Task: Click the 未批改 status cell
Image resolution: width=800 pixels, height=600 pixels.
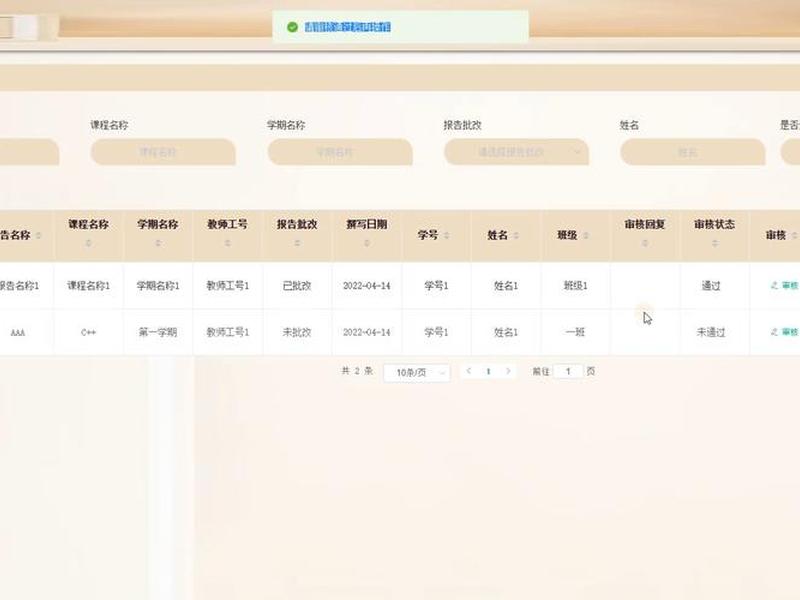Action: 297,332
